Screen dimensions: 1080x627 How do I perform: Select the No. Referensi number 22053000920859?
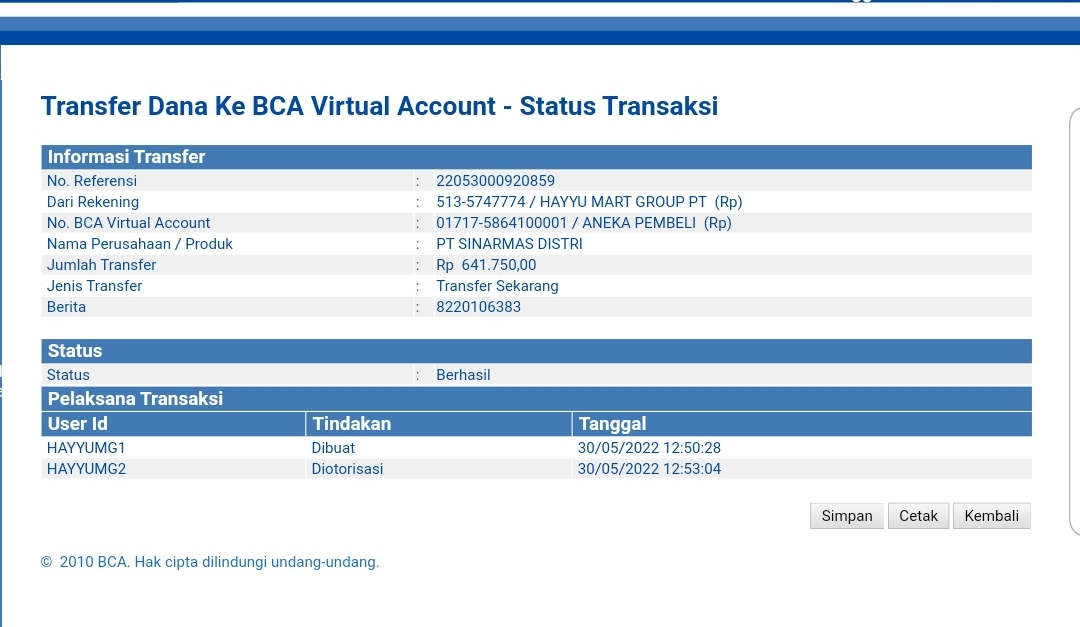[495, 181]
